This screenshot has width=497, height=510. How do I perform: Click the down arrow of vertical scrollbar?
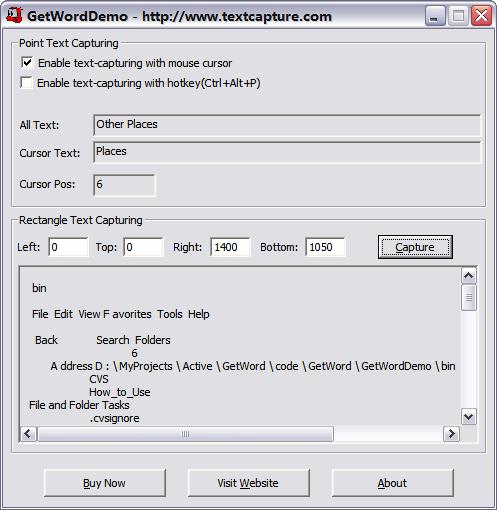coord(469,417)
